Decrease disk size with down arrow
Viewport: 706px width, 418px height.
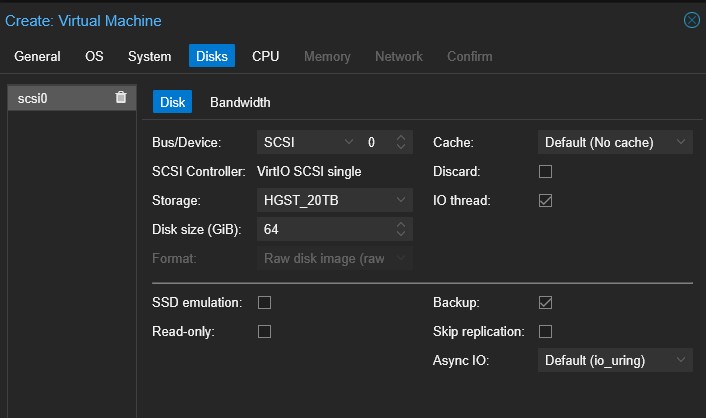pyautogui.click(x=401, y=235)
